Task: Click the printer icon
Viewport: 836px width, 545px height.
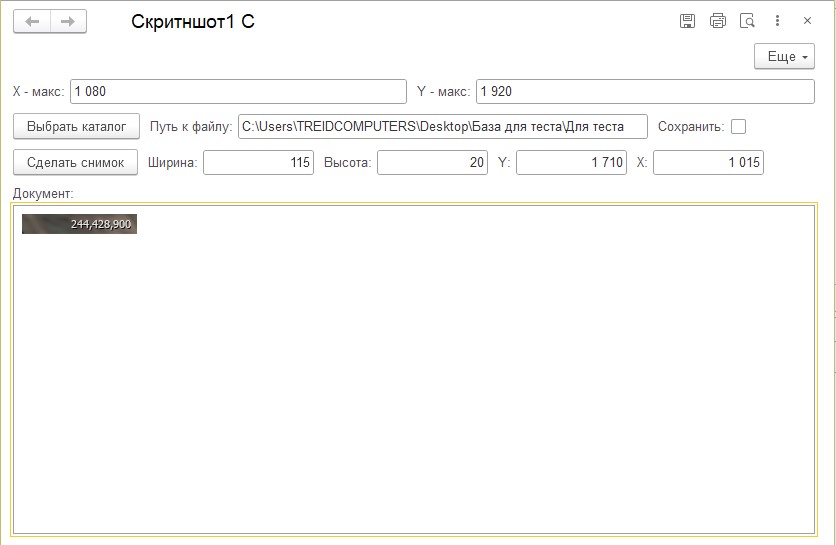Action: pos(718,21)
